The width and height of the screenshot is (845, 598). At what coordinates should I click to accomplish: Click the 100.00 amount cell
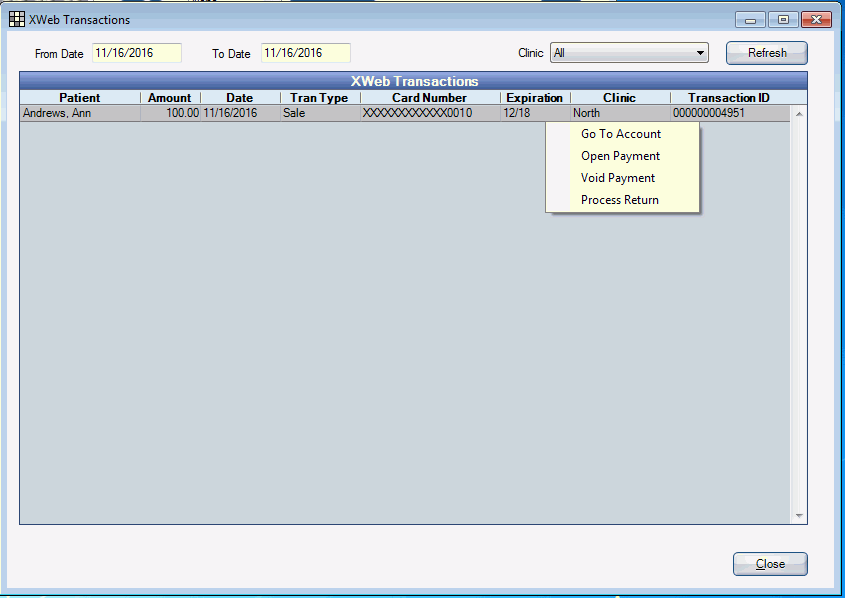170,113
